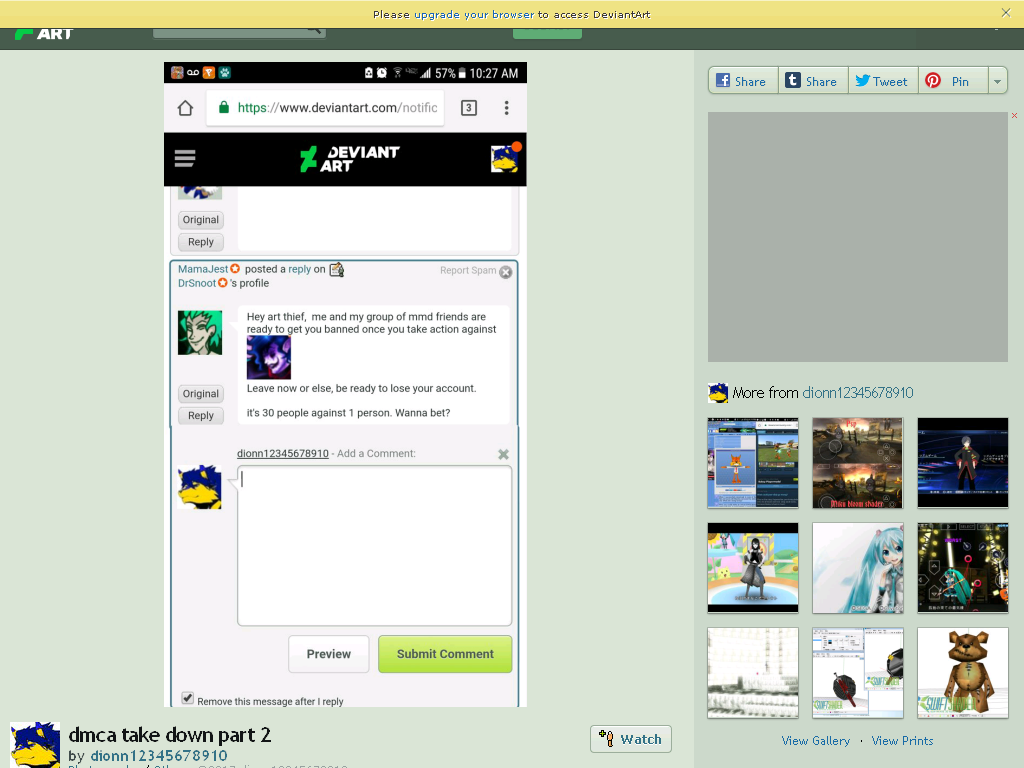Click the browser home icon in screenshot
This screenshot has width=1024, height=768.
[185, 108]
